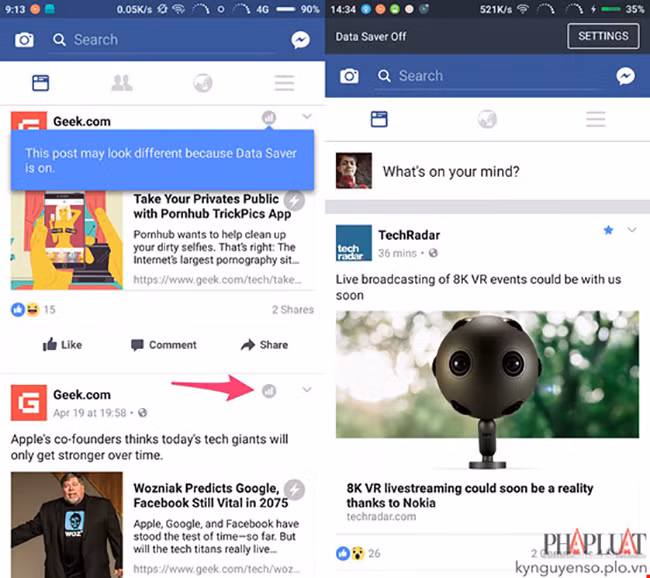Open 'Wozniak Predicts Google' article title
Screen dimensions: 650x578
pyautogui.click(x=211, y=495)
